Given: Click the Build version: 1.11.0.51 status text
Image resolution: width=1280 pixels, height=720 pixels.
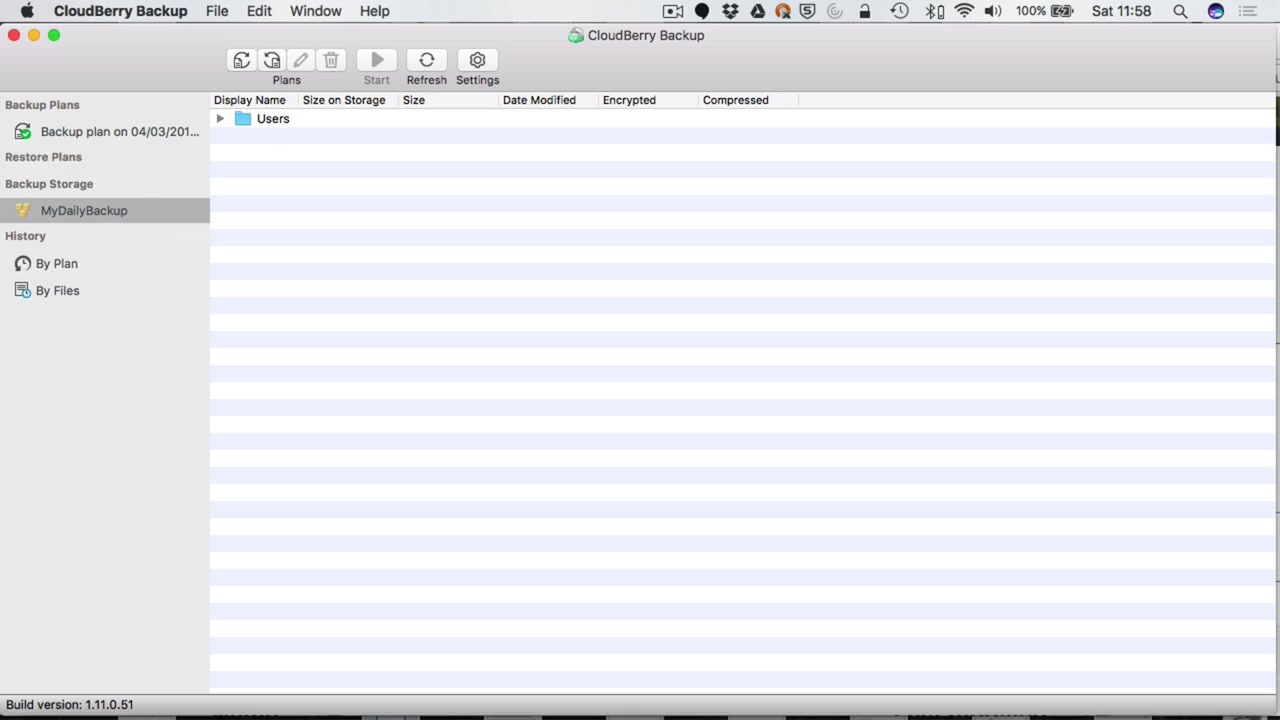Looking at the screenshot, I should tap(70, 705).
